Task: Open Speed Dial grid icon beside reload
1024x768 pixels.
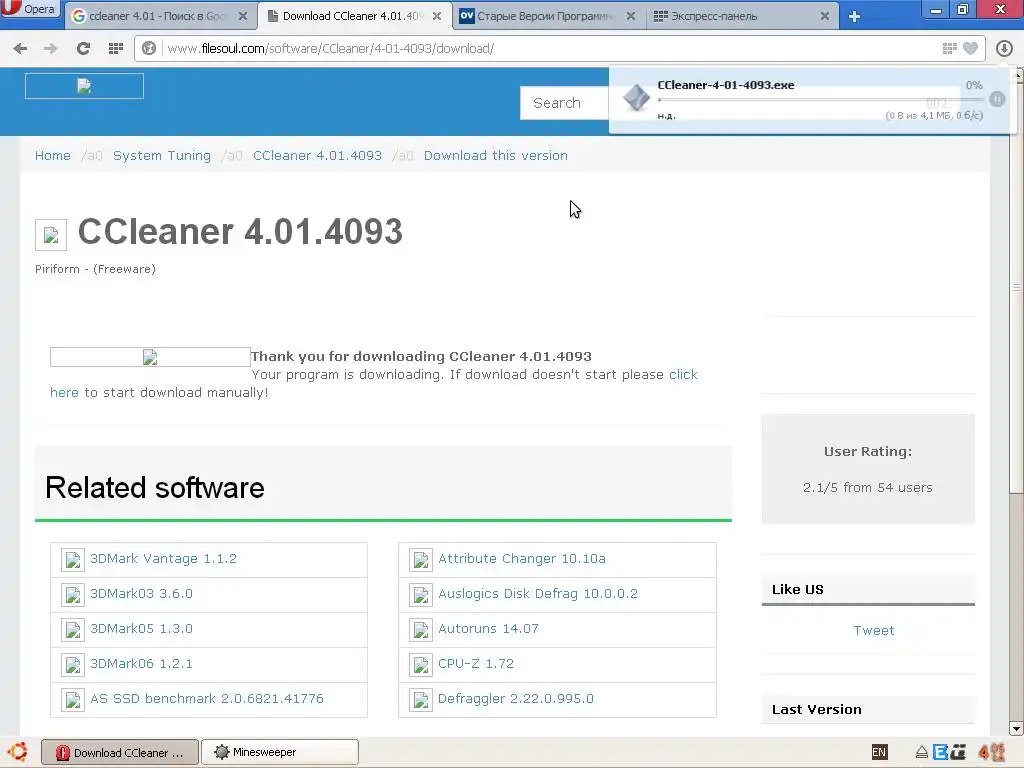Action: 116,48
